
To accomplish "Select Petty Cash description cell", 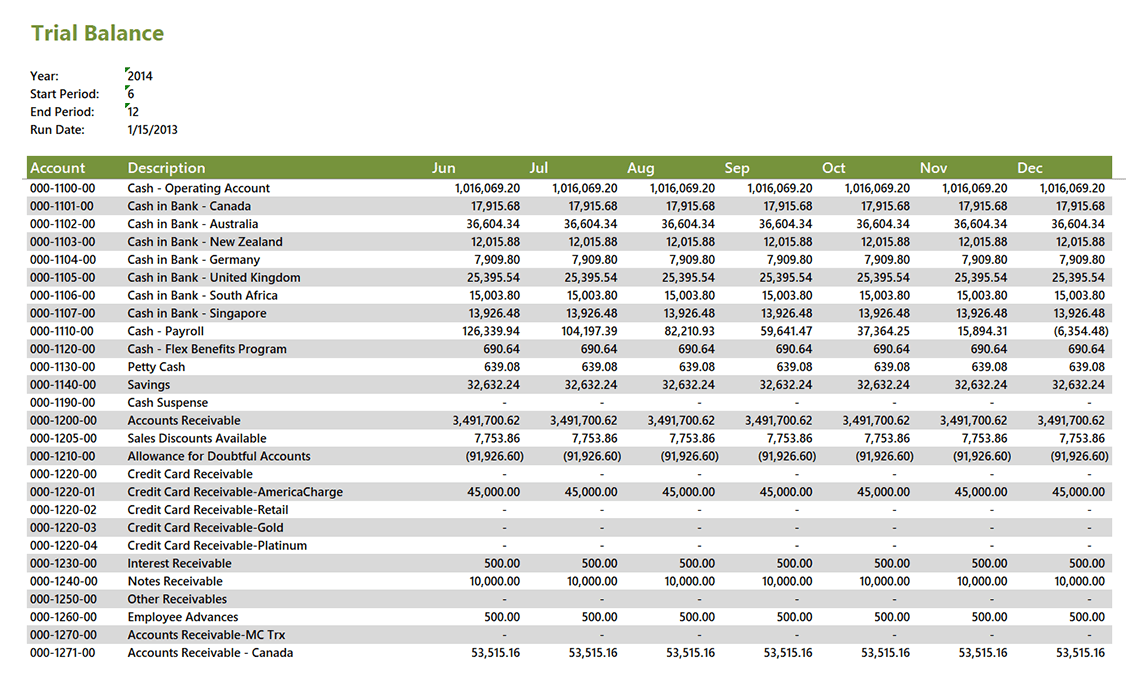I will coord(156,367).
